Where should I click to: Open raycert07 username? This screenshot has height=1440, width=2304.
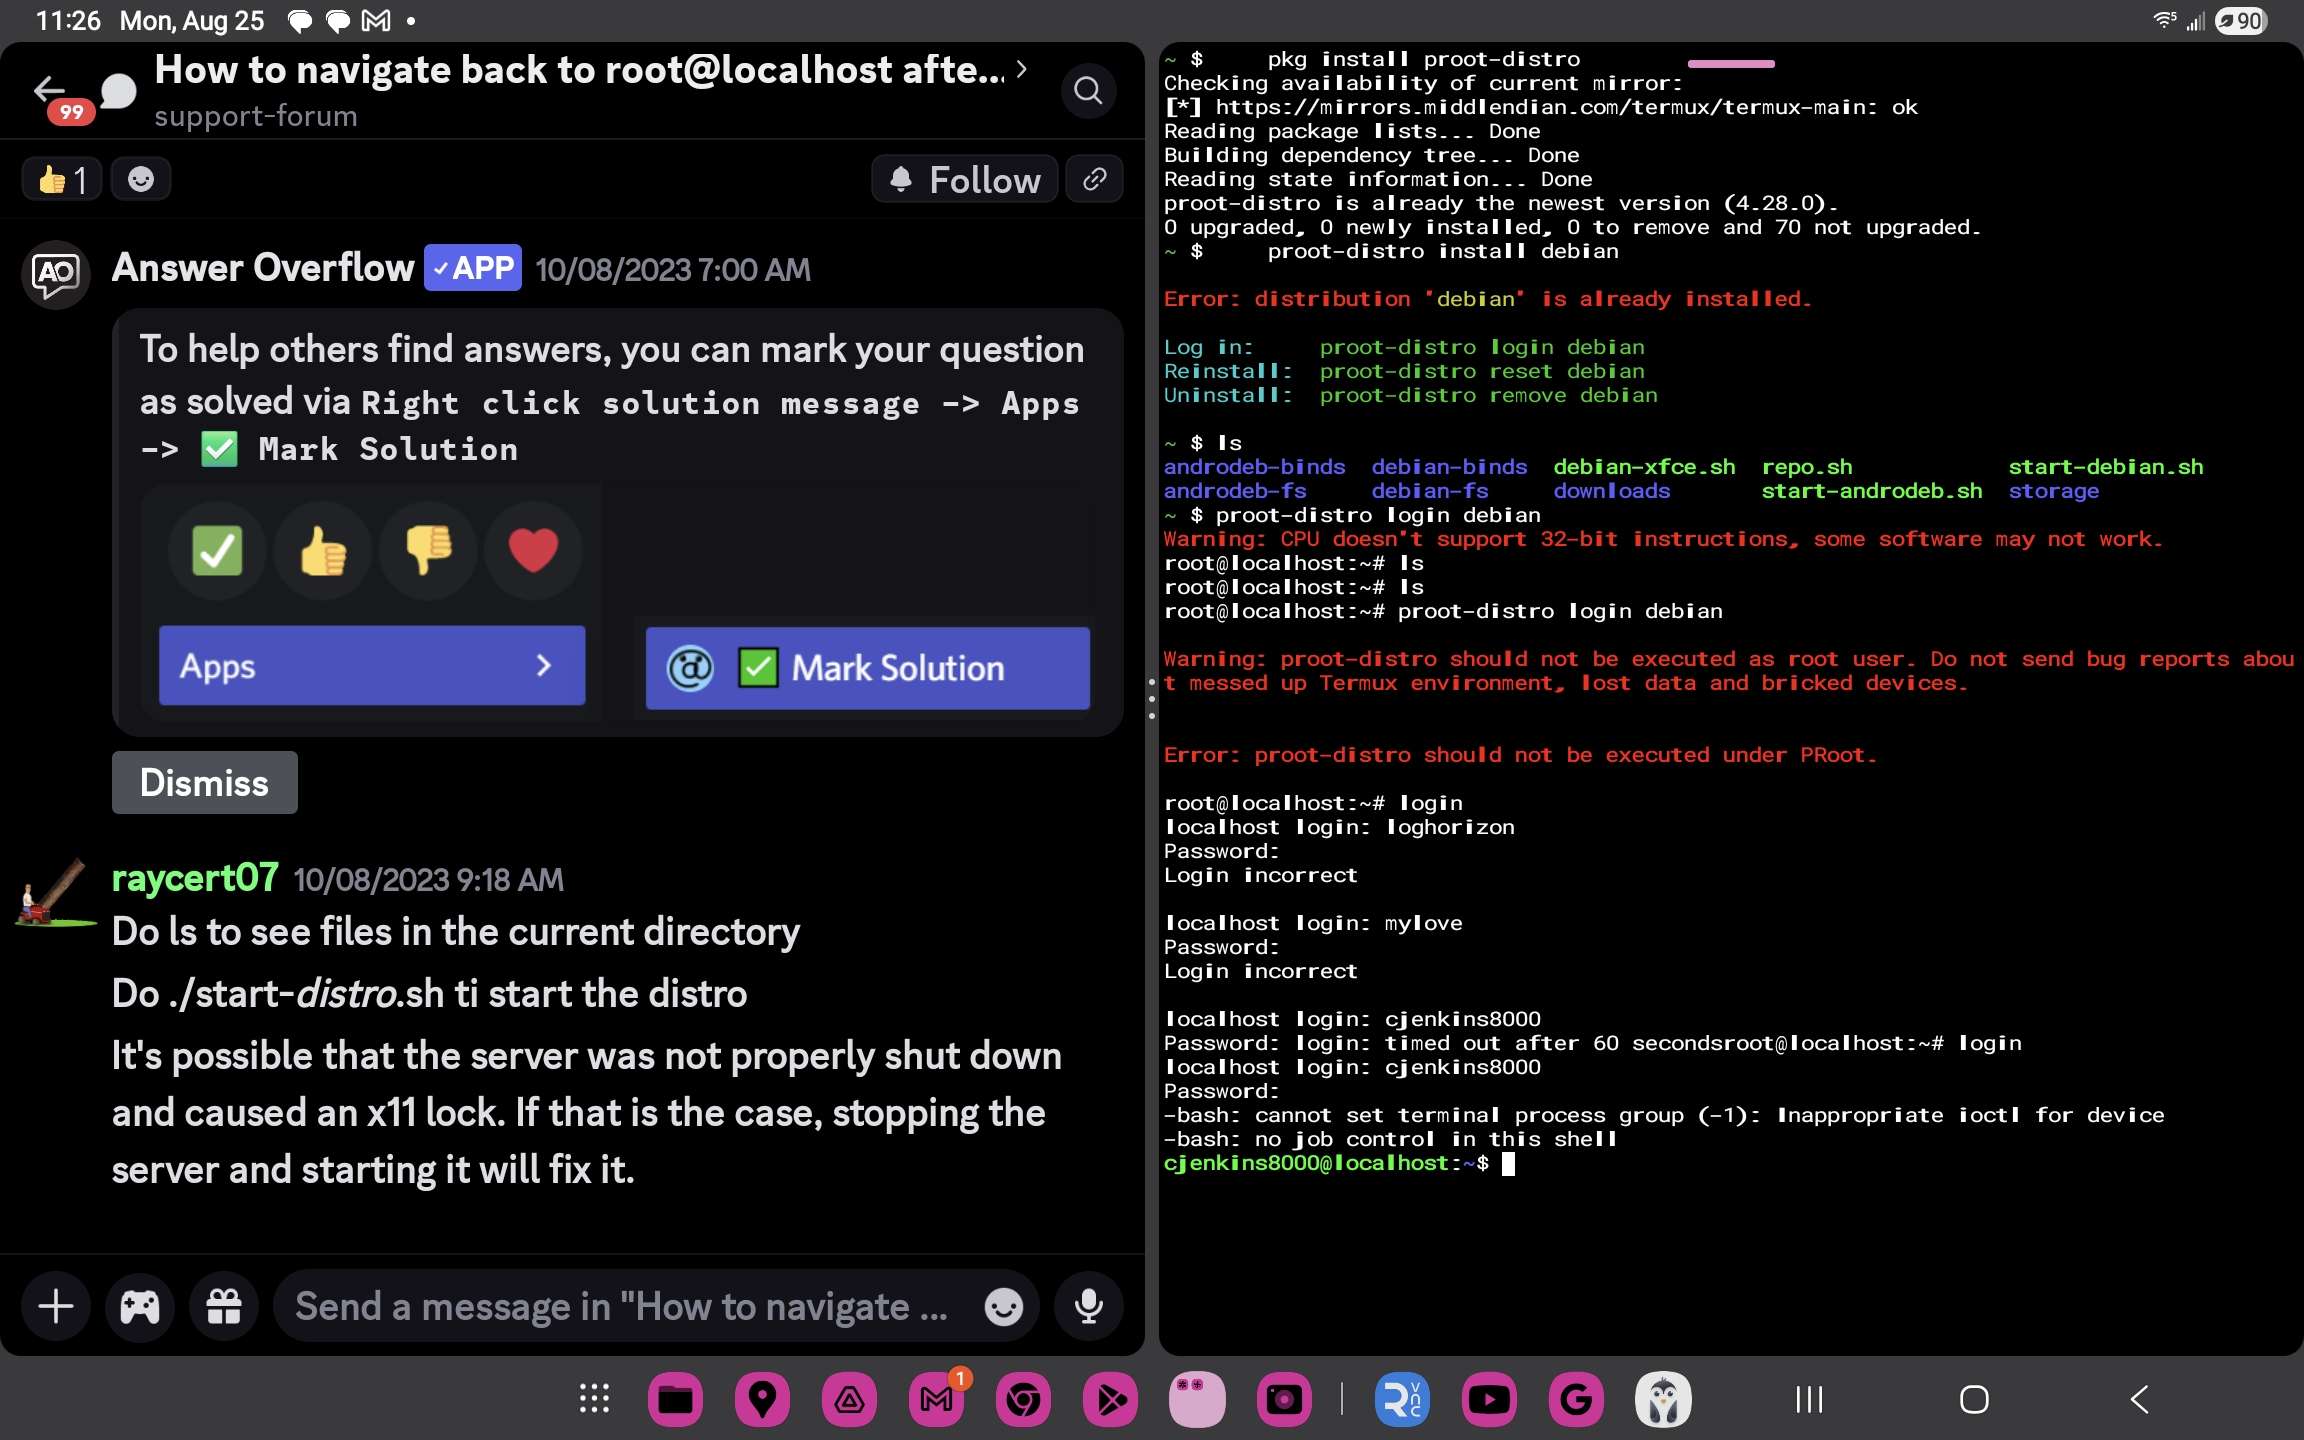pyautogui.click(x=195, y=878)
